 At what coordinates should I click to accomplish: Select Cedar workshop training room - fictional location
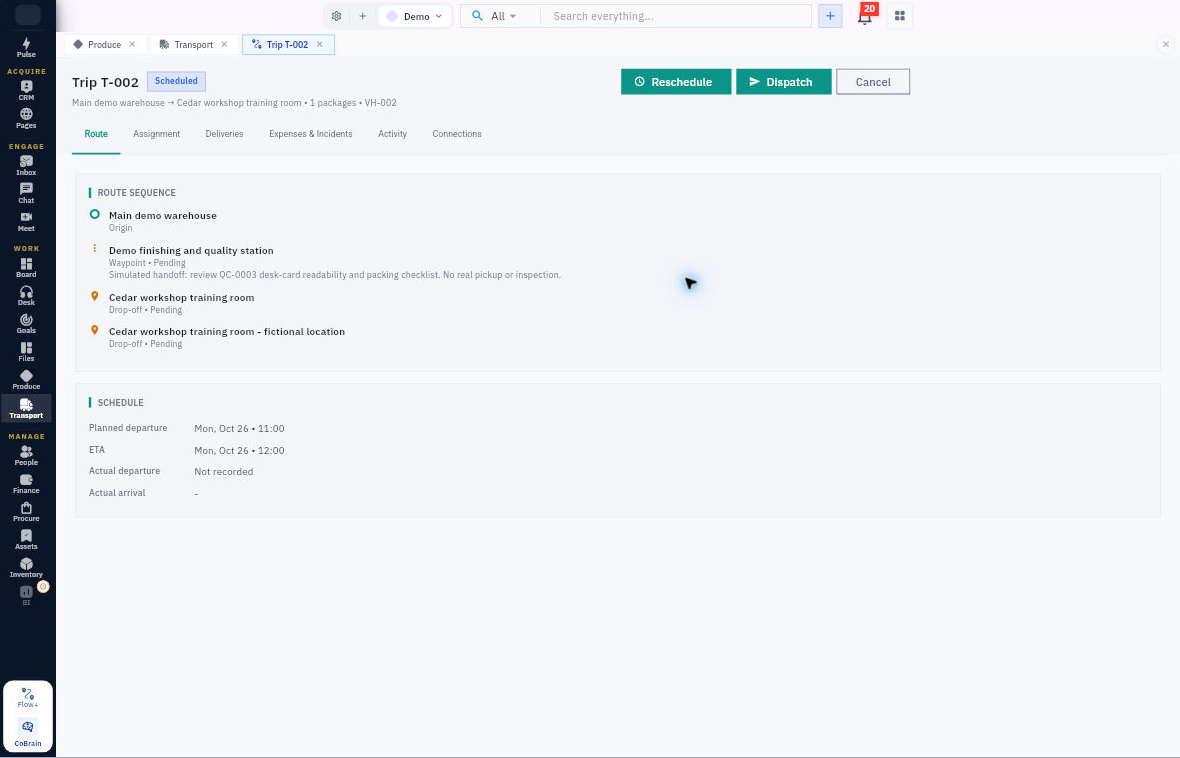[227, 331]
